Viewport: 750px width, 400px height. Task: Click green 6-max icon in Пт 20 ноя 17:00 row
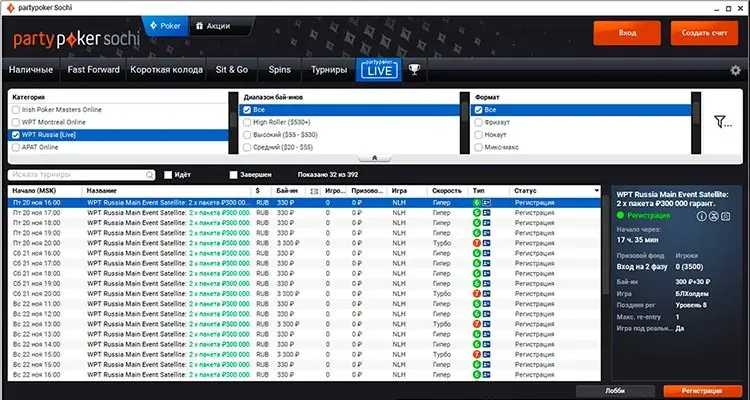click(x=476, y=213)
